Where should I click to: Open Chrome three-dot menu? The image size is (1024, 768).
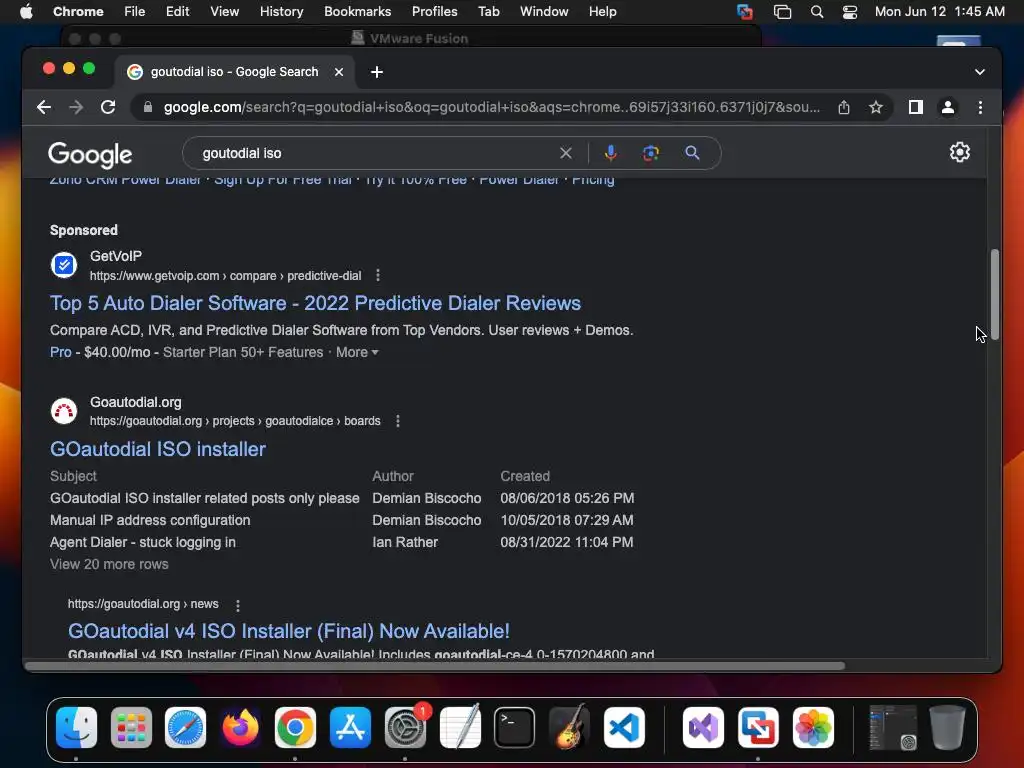click(980, 107)
